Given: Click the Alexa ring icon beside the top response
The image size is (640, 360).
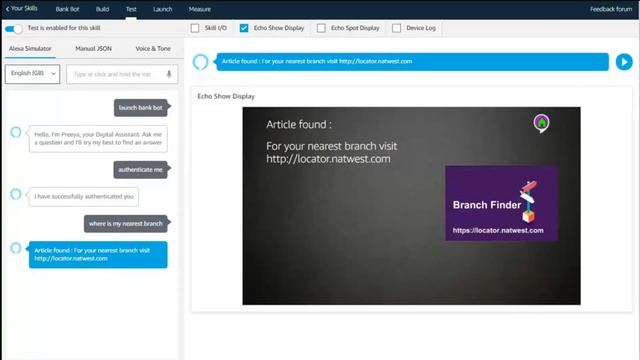Looking at the screenshot, I should click(x=200, y=62).
